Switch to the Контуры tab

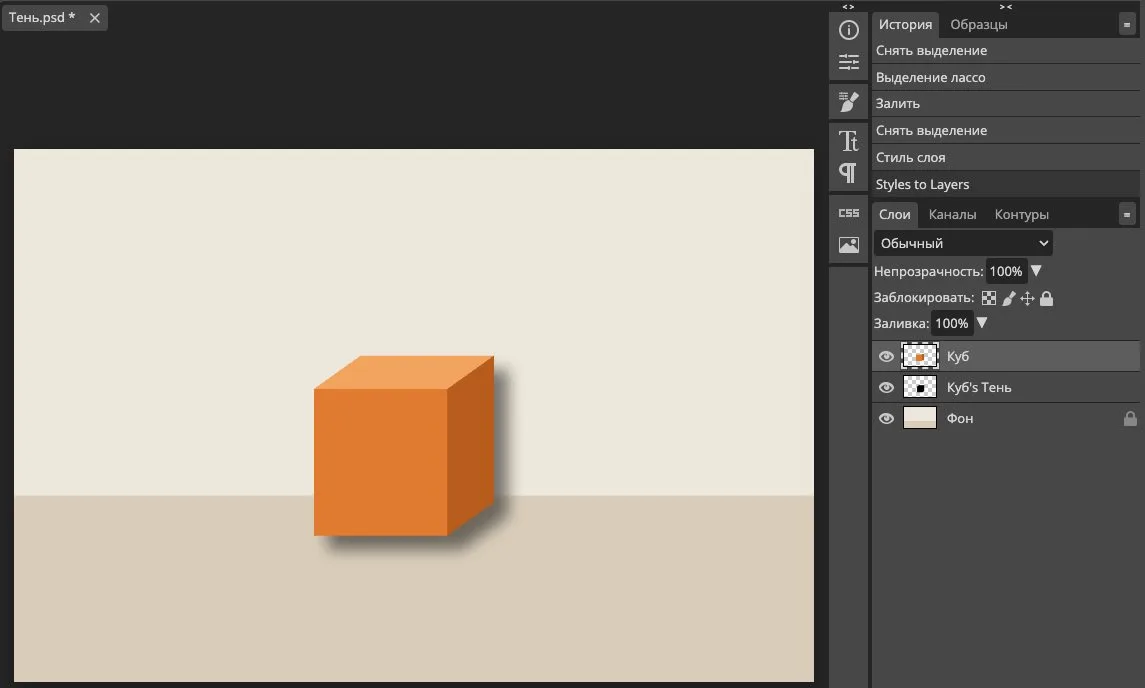[x=1022, y=214]
